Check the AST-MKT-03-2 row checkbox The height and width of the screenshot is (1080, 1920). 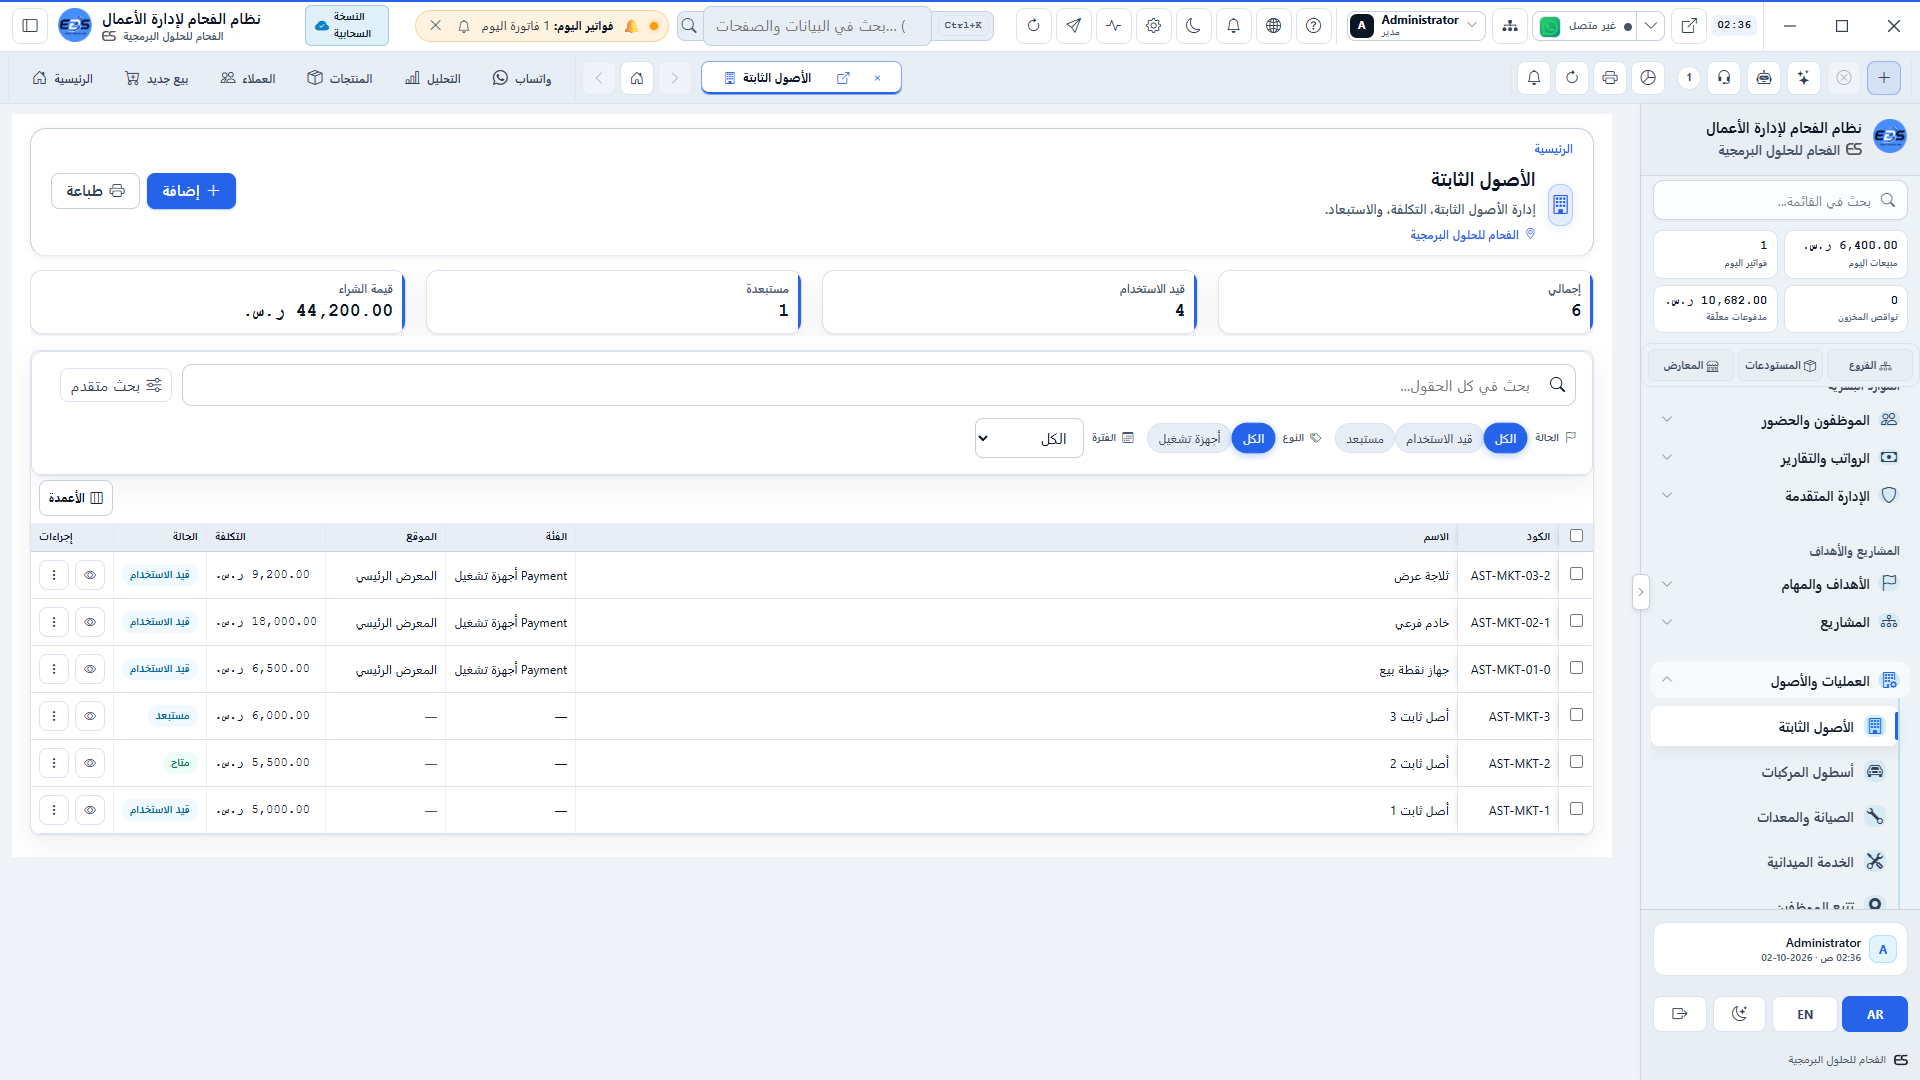[x=1577, y=574]
